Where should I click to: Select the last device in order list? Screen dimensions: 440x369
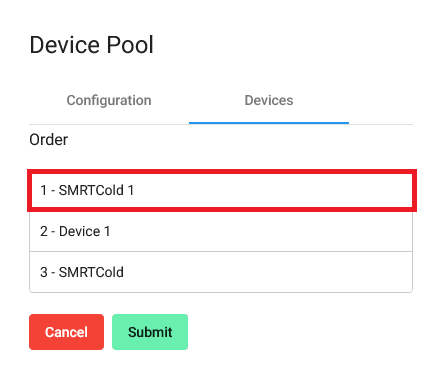click(x=221, y=272)
